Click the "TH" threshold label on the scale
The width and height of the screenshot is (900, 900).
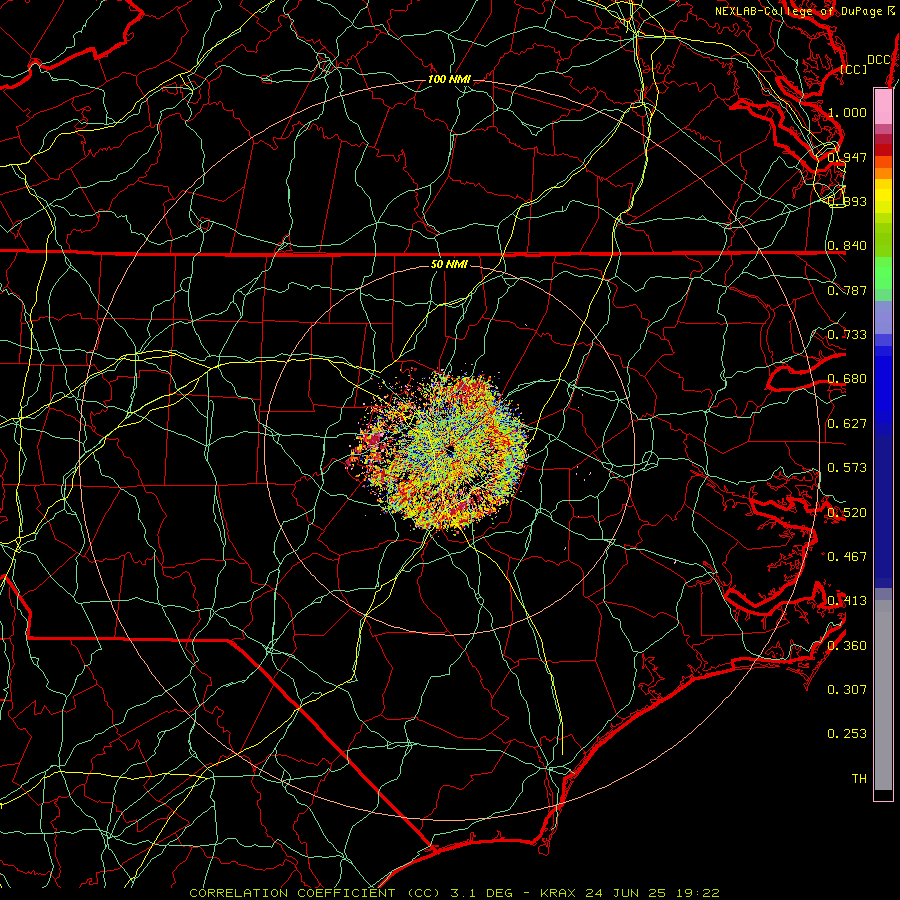click(x=859, y=779)
